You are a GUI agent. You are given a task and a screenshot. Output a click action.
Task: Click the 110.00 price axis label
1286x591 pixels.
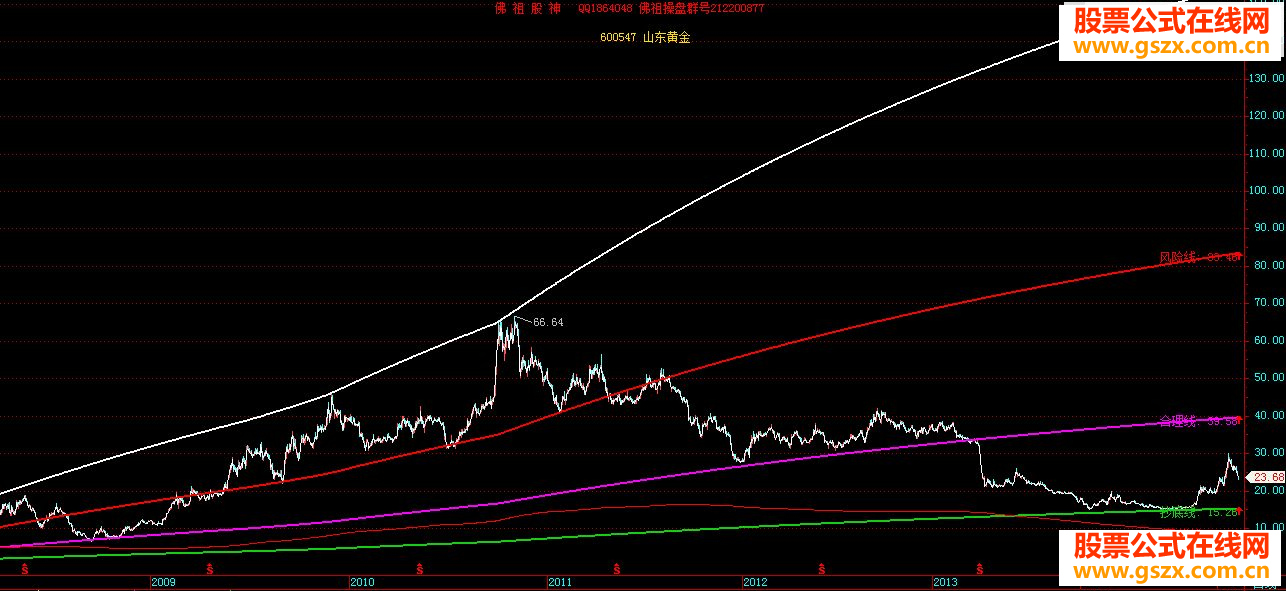pyautogui.click(x=1266, y=153)
